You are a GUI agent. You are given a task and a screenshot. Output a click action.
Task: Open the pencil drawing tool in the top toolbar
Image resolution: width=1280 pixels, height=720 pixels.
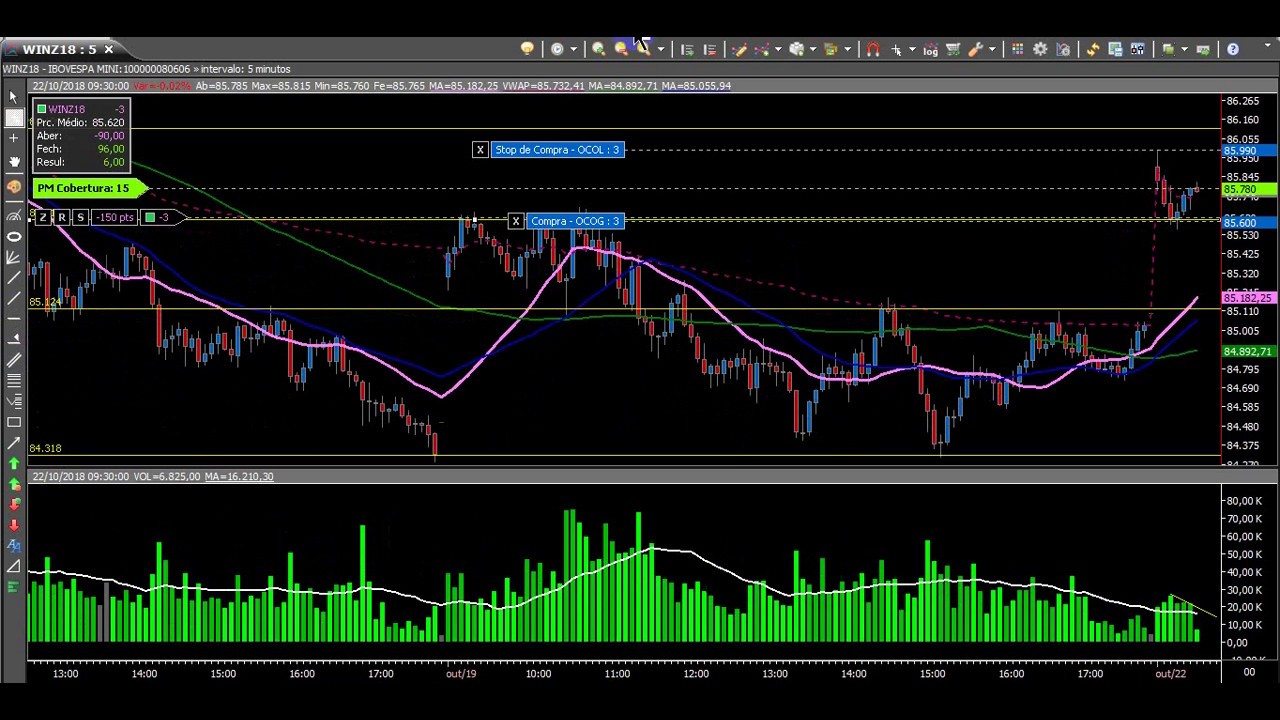(x=739, y=49)
